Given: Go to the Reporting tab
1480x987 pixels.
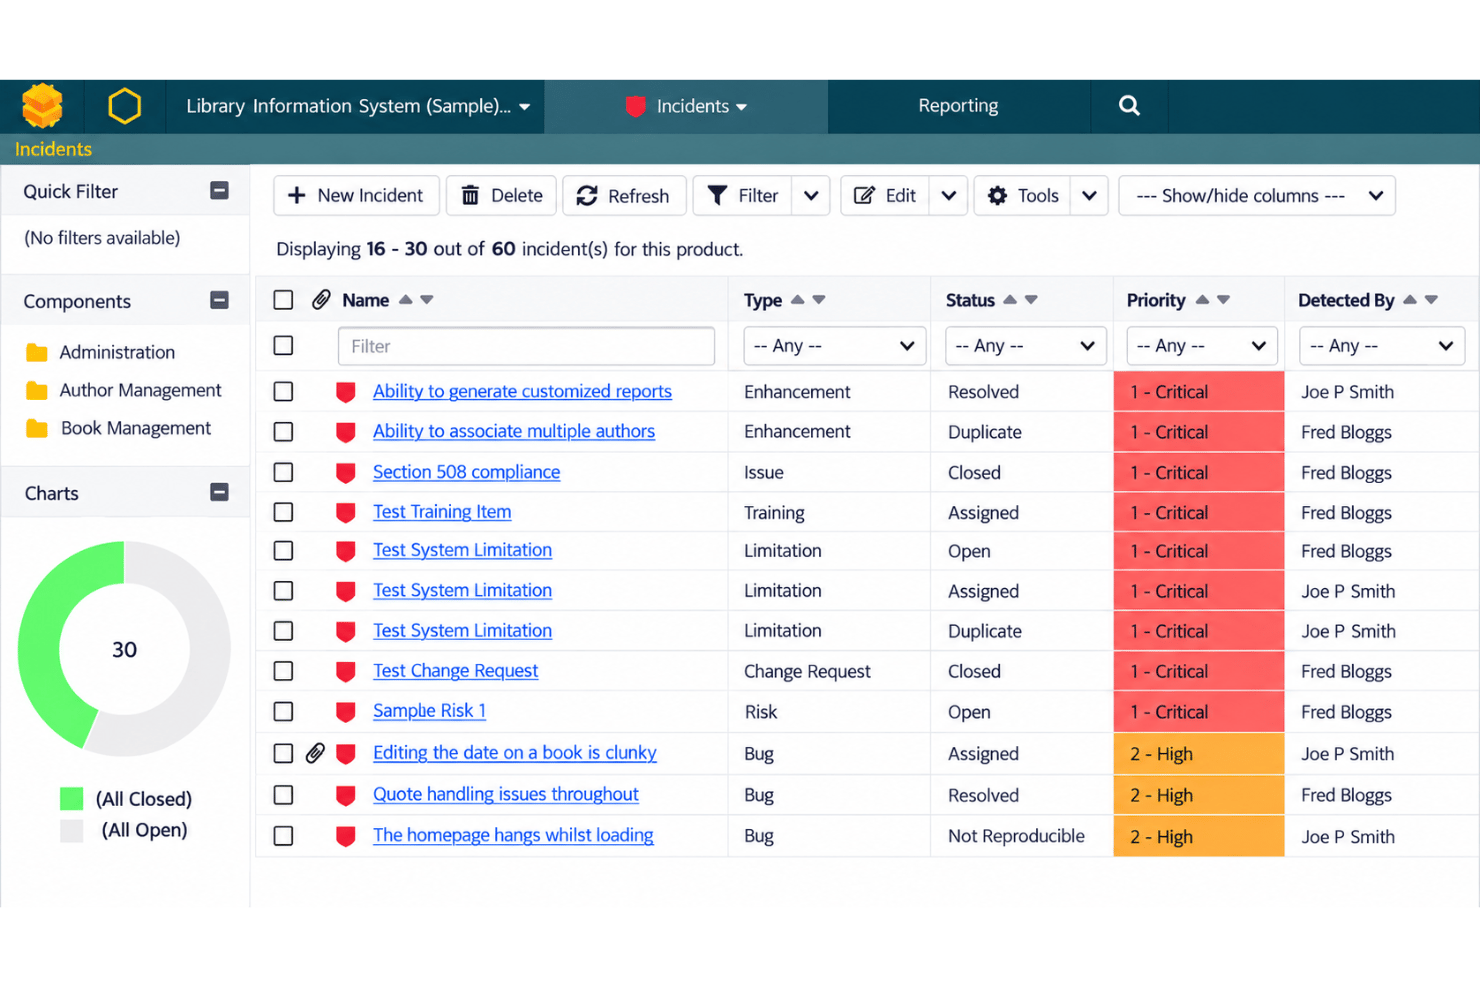Looking at the screenshot, I should (x=958, y=106).
